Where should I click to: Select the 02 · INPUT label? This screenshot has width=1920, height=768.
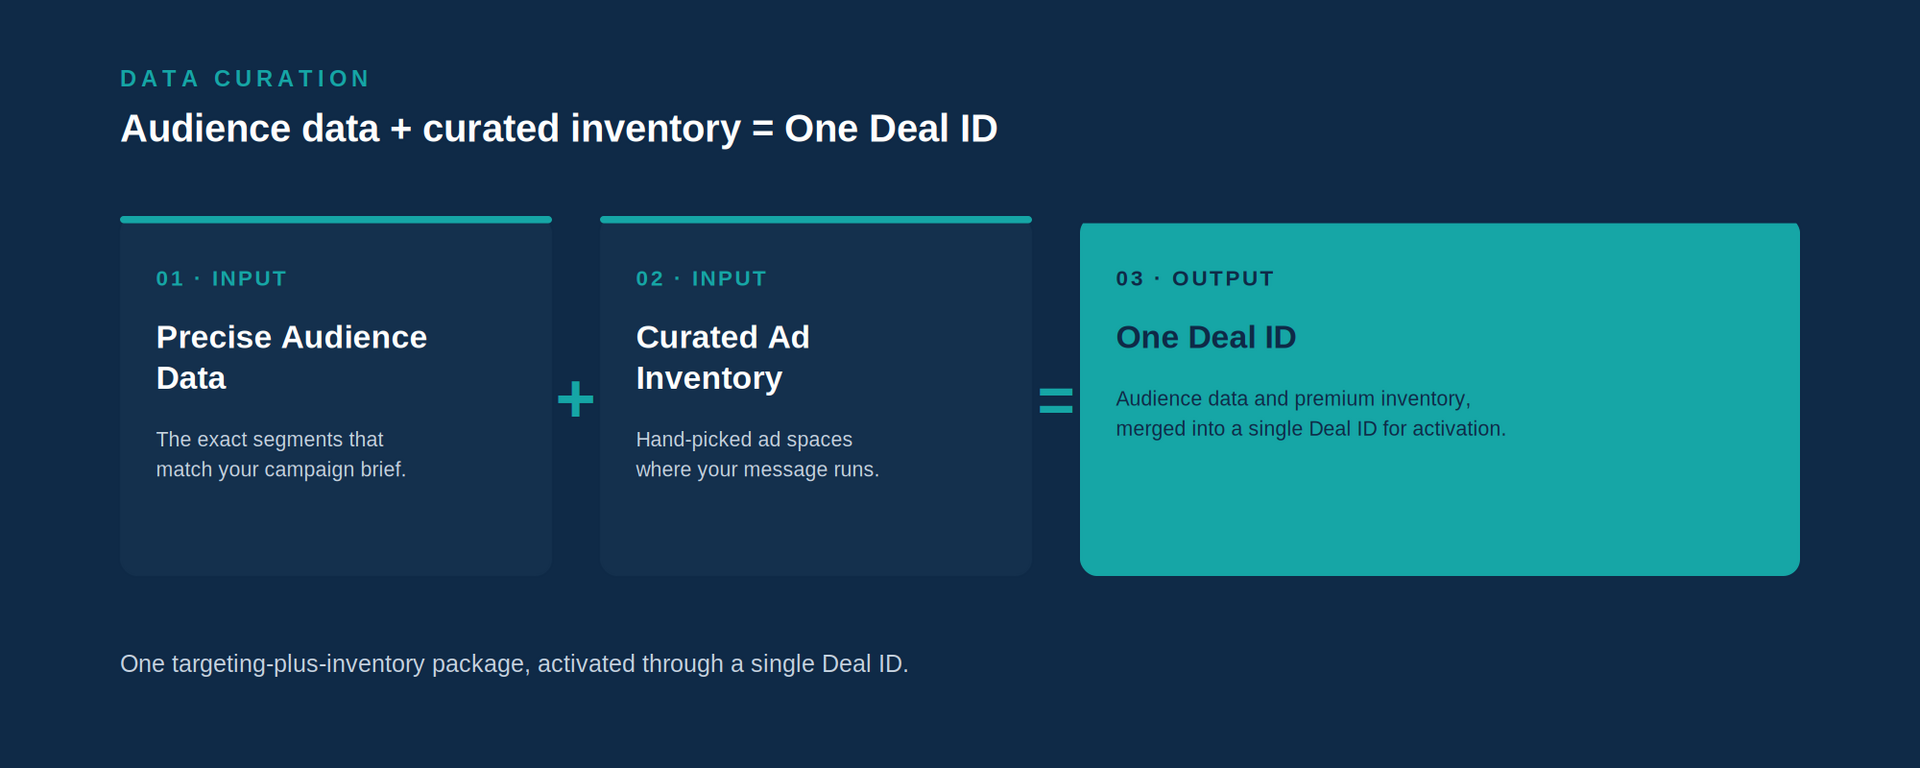point(701,278)
